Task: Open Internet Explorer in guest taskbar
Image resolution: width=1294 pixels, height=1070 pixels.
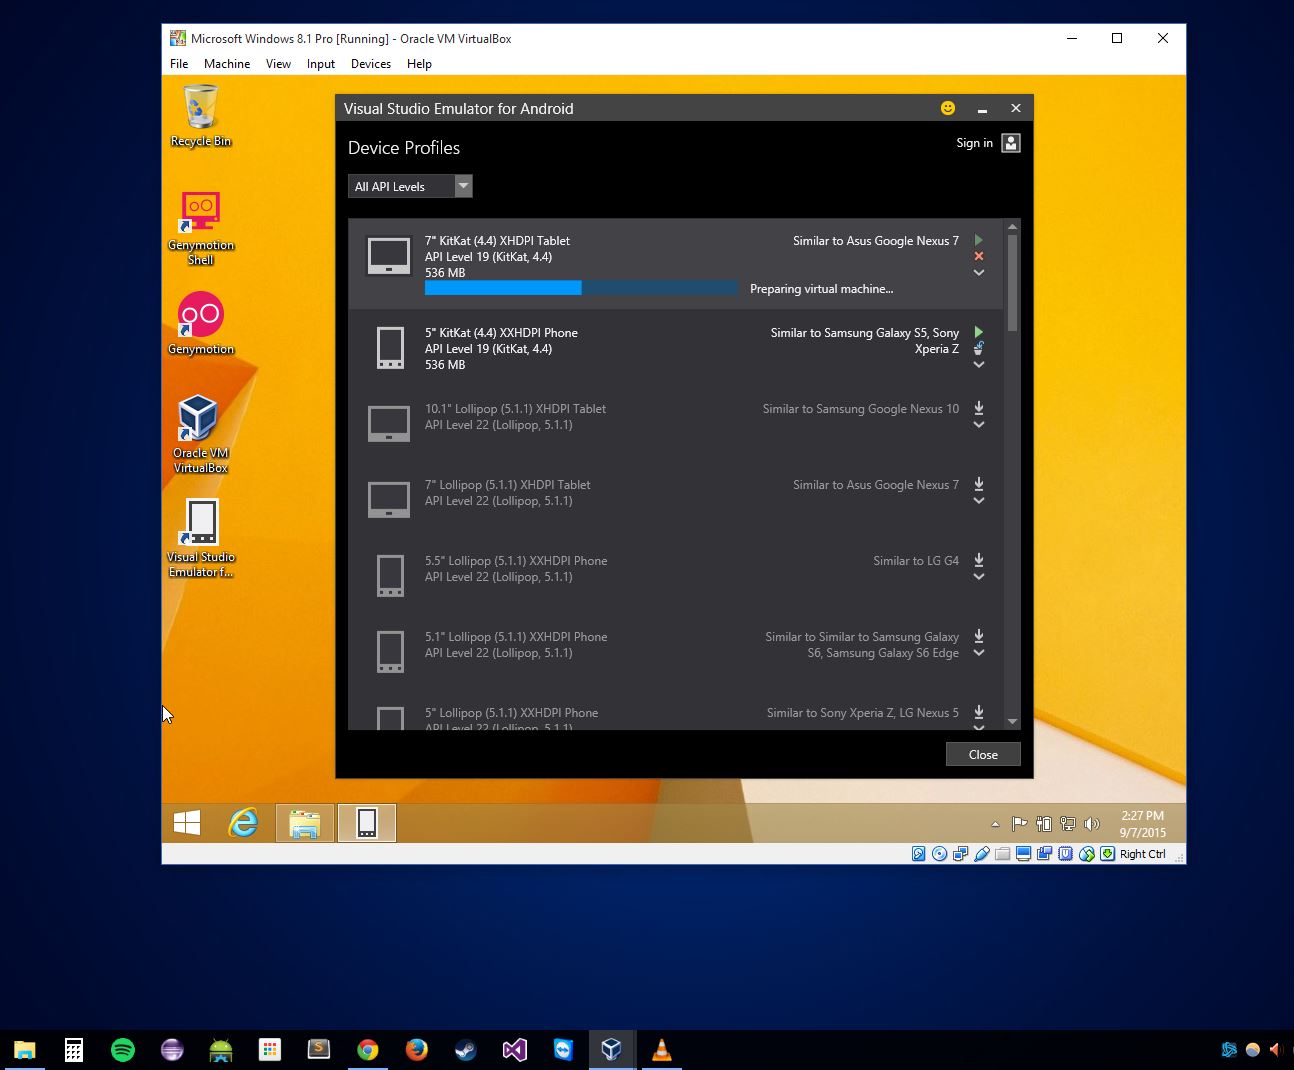Action: pos(243,823)
